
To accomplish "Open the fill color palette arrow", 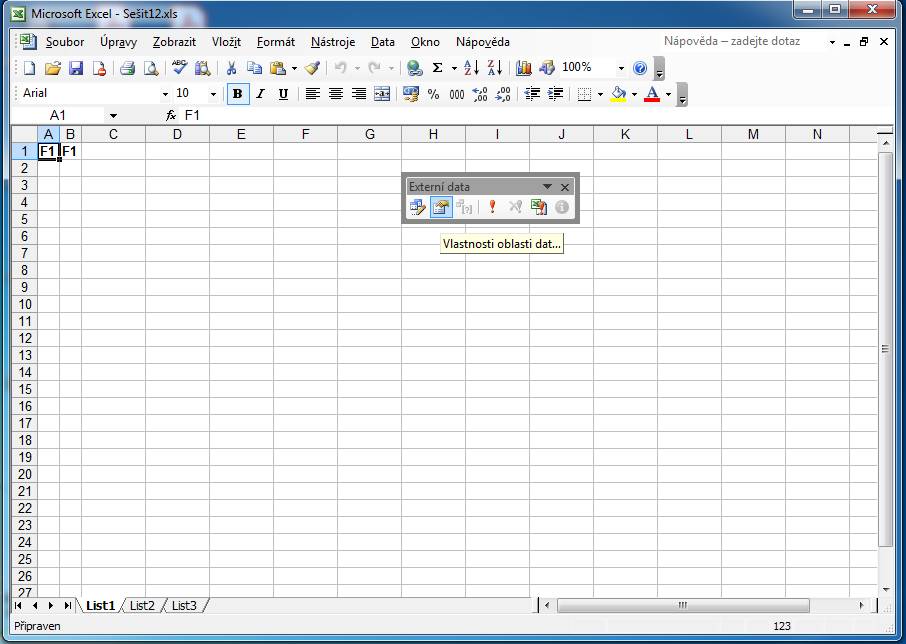I will tap(634, 94).
